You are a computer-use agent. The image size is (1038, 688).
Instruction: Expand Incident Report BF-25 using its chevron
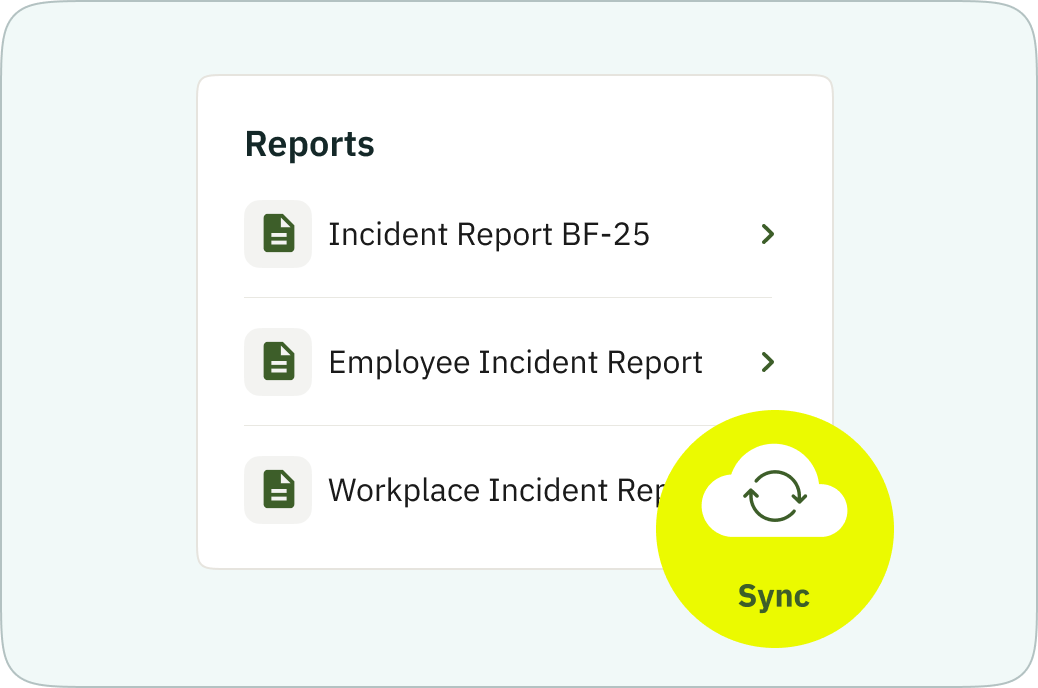(x=767, y=234)
